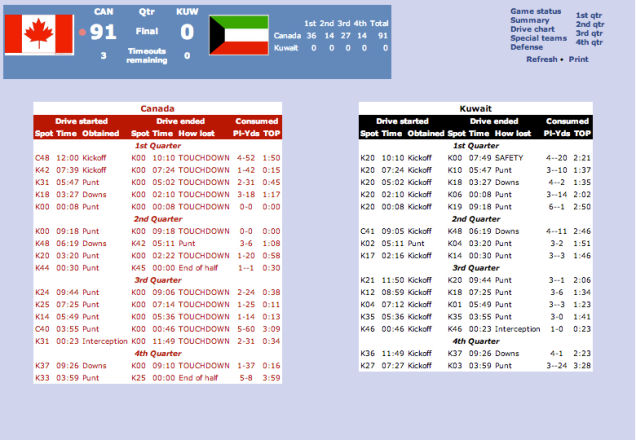Refresh the game page
Viewport: 636px width, 440px height.
click(541, 59)
